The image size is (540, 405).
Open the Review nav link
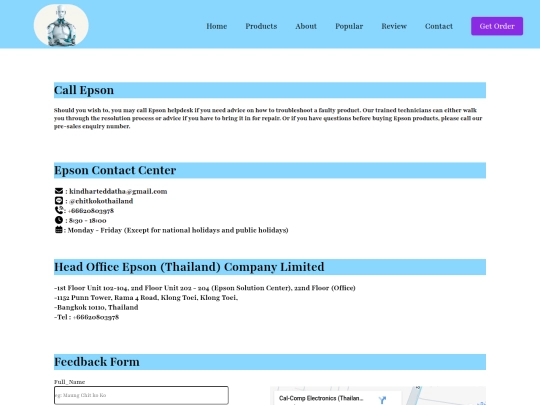click(x=394, y=26)
